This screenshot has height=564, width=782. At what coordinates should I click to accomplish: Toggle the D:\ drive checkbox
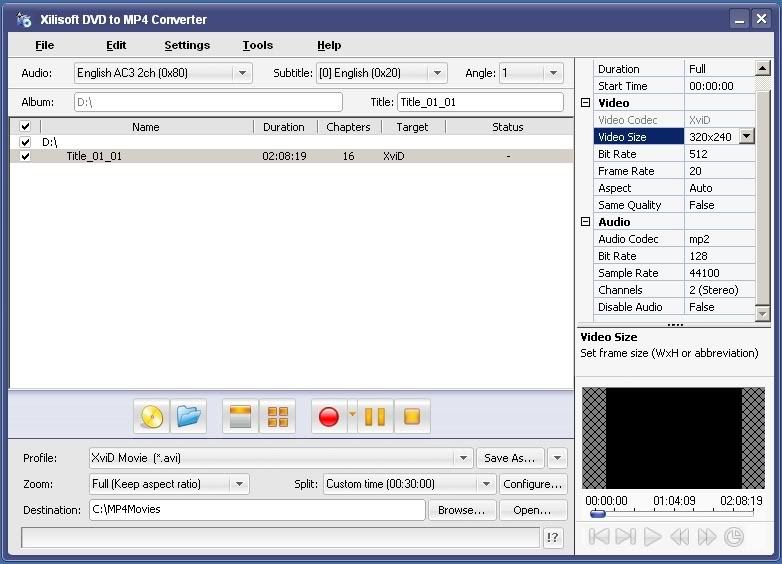pyautogui.click(x=25, y=142)
